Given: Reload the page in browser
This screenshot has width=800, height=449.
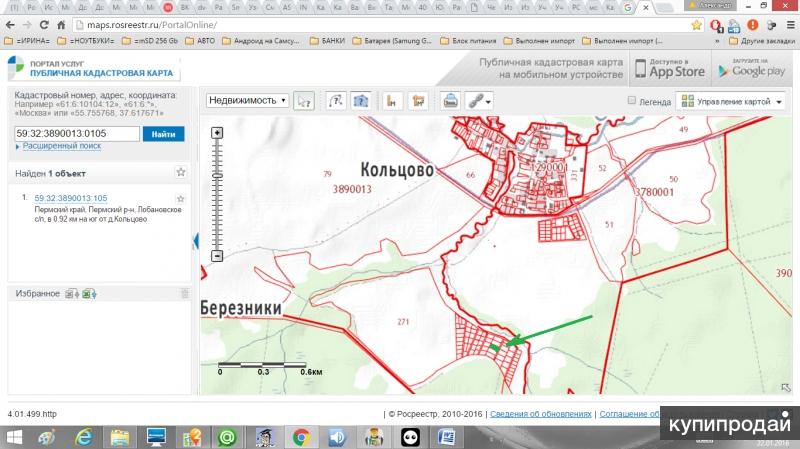Looking at the screenshot, I should (x=44, y=24).
